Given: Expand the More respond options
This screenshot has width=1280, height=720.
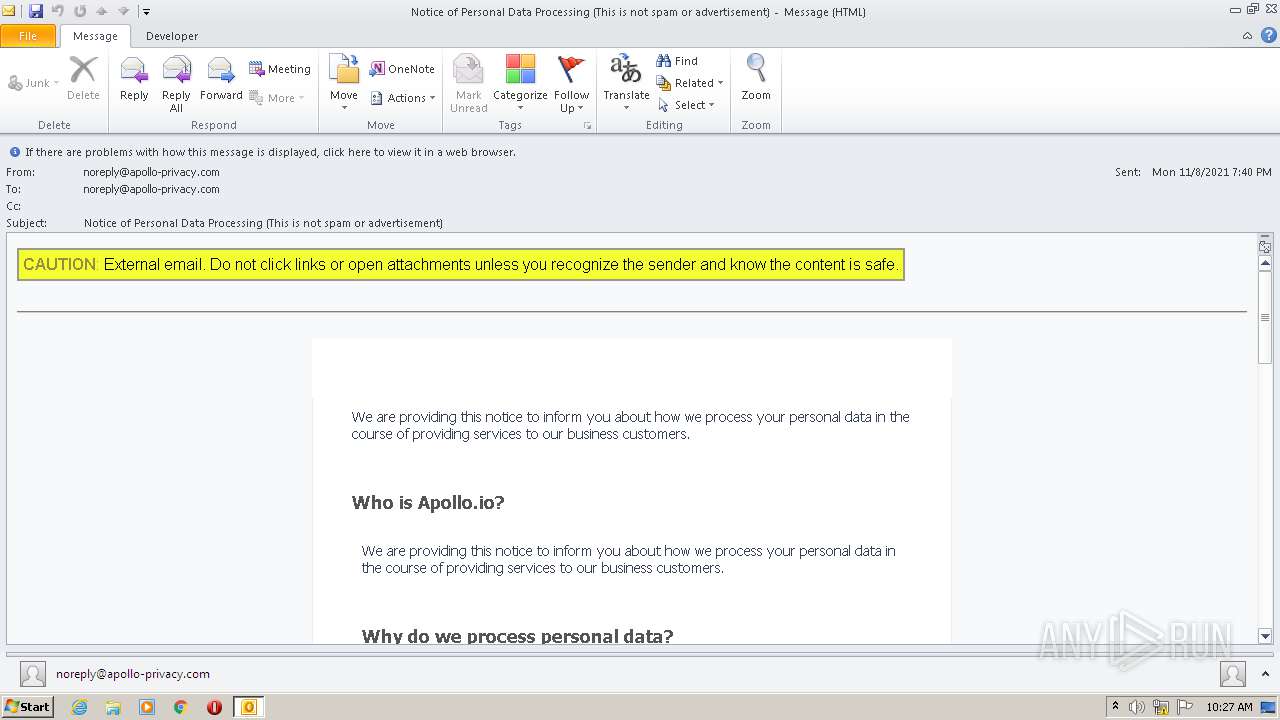Looking at the screenshot, I should pyautogui.click(x=277, y=98).
